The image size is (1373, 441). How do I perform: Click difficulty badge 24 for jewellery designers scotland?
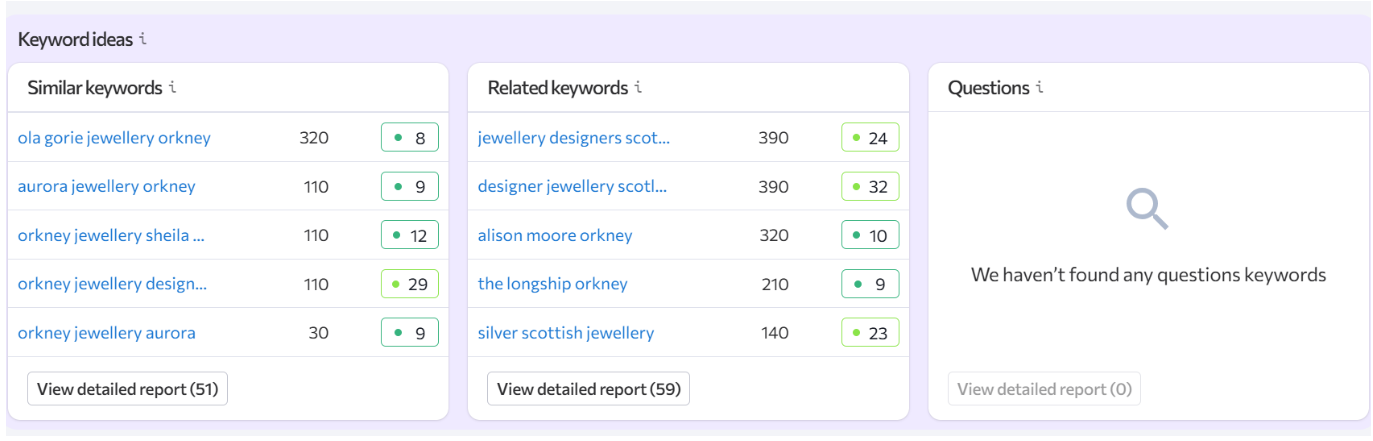[870, 138]
